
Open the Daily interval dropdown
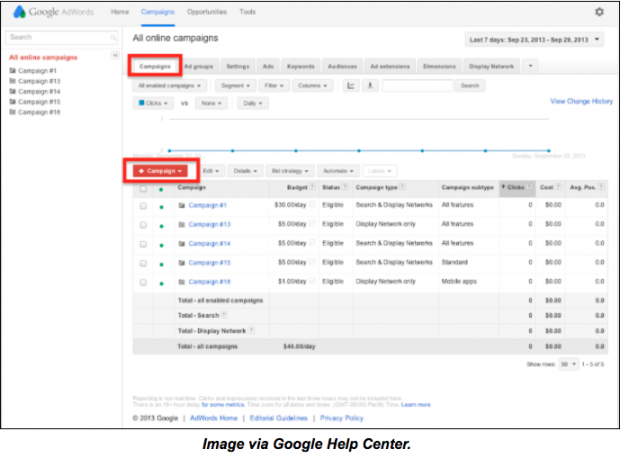click(x=253, y=103)
